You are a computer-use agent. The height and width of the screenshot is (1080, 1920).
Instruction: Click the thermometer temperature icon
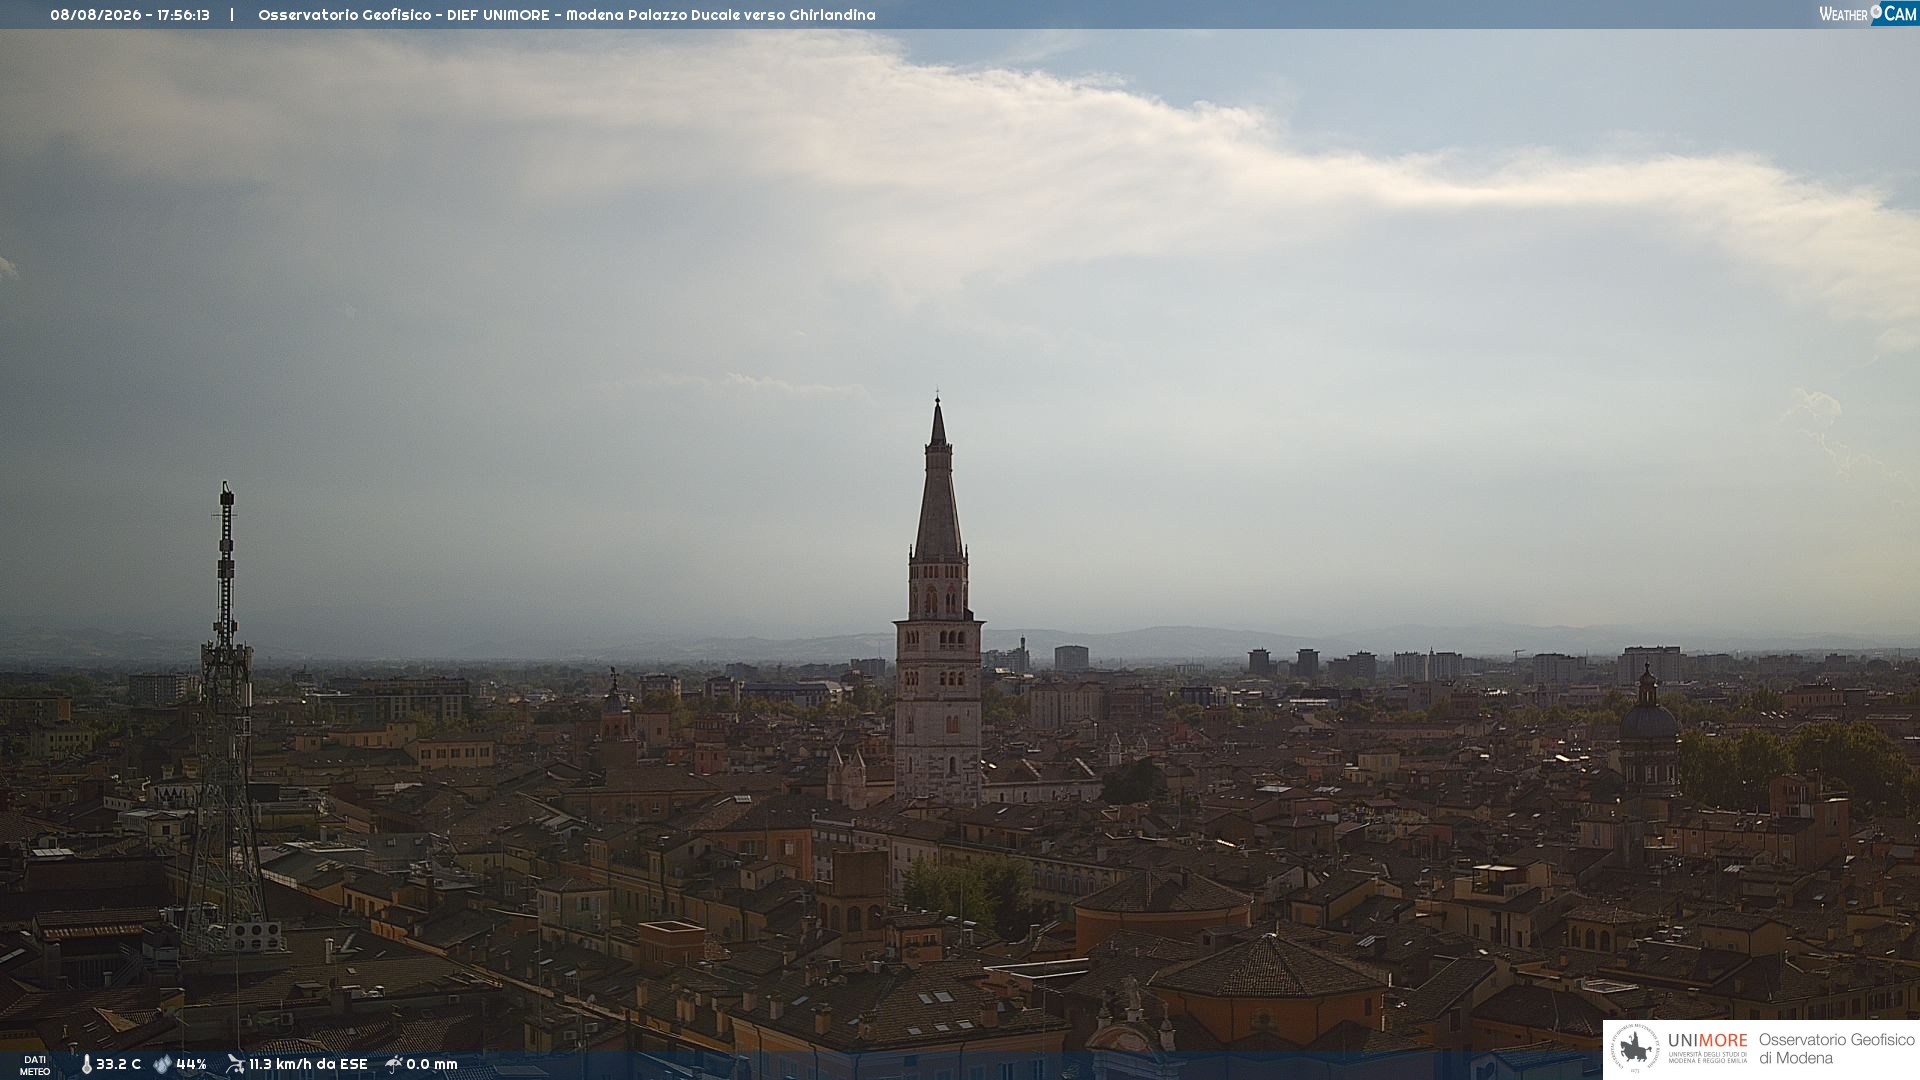86,1064
